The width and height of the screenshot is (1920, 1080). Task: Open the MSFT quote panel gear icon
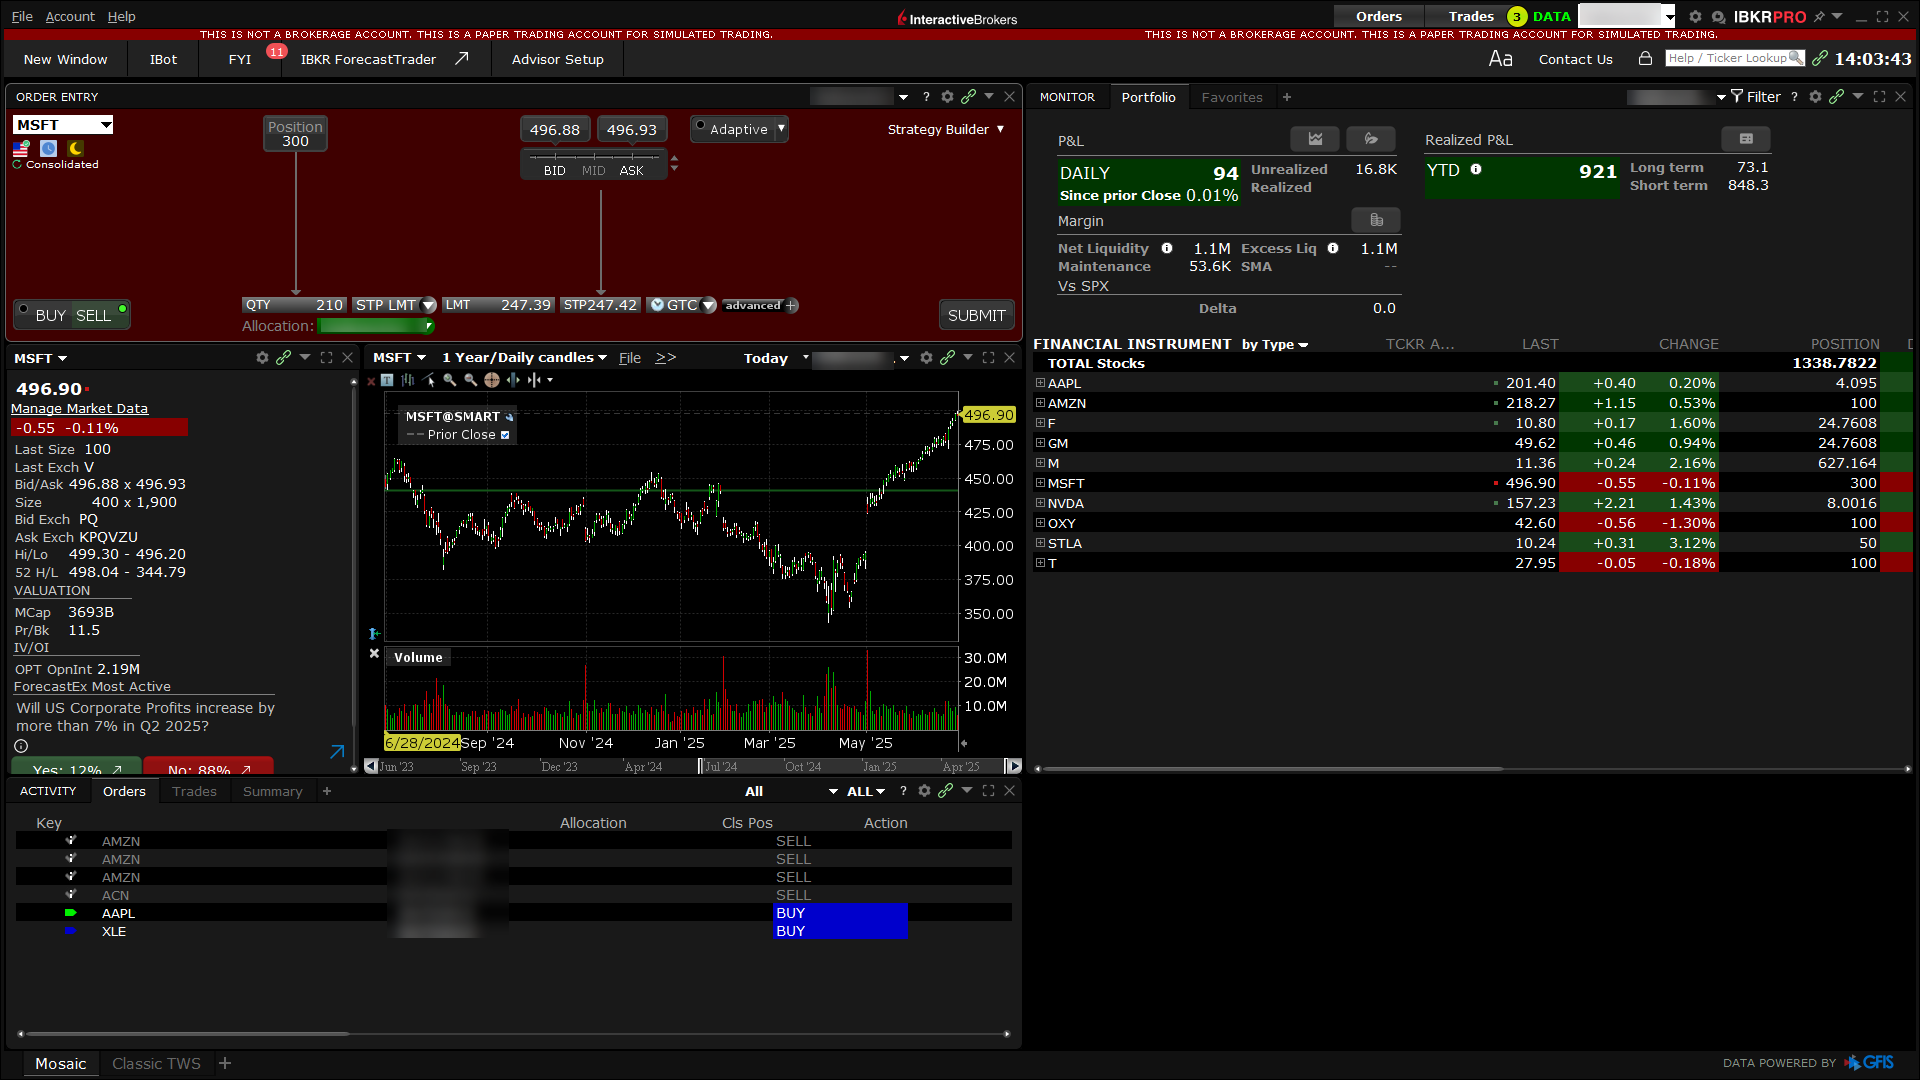tap(262, 358)
